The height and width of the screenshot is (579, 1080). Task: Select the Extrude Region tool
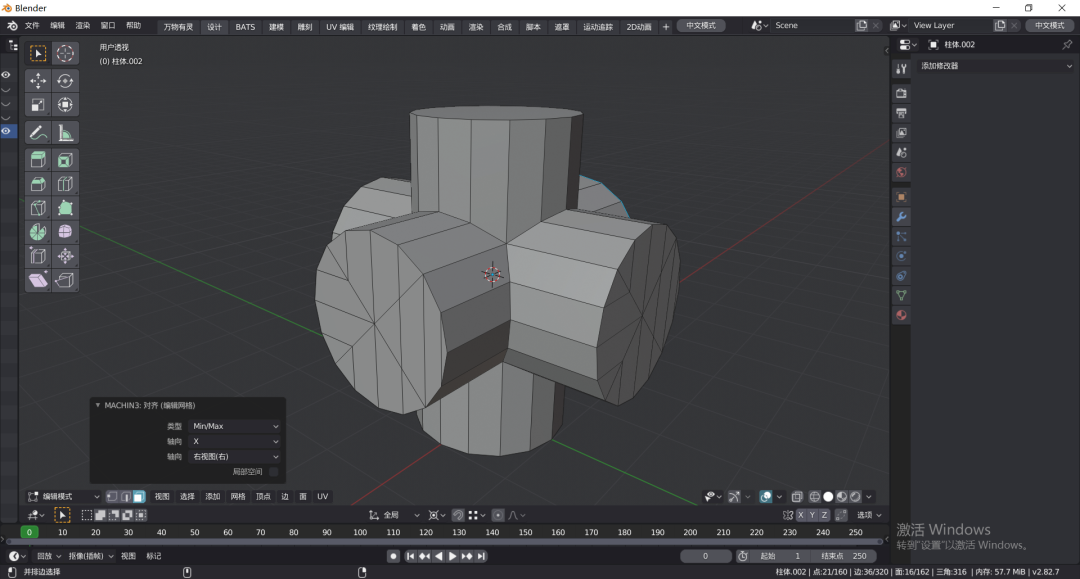tap(38, 160)
